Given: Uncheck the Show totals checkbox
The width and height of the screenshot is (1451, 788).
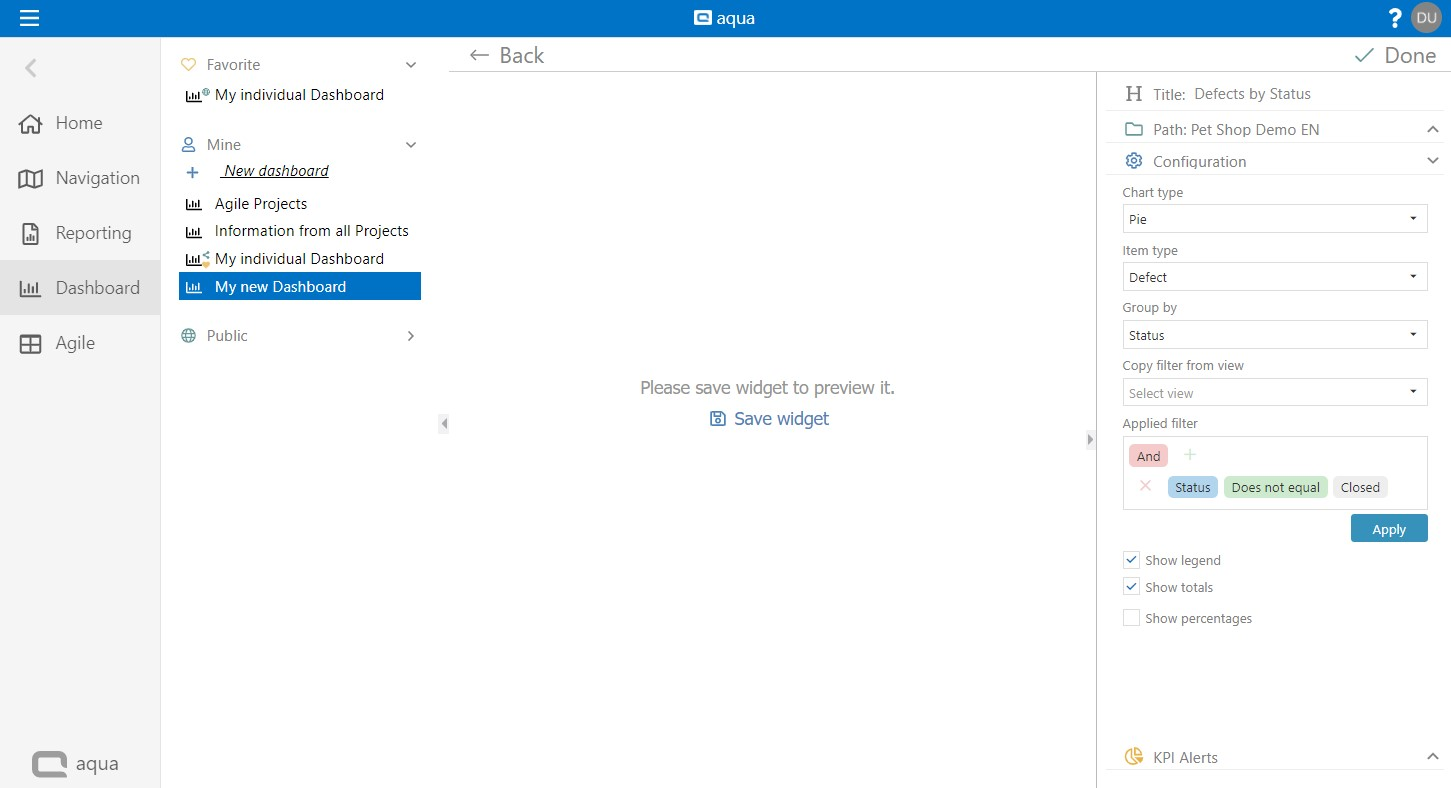Looking at the screenshot, I should tap(1131, 587).
